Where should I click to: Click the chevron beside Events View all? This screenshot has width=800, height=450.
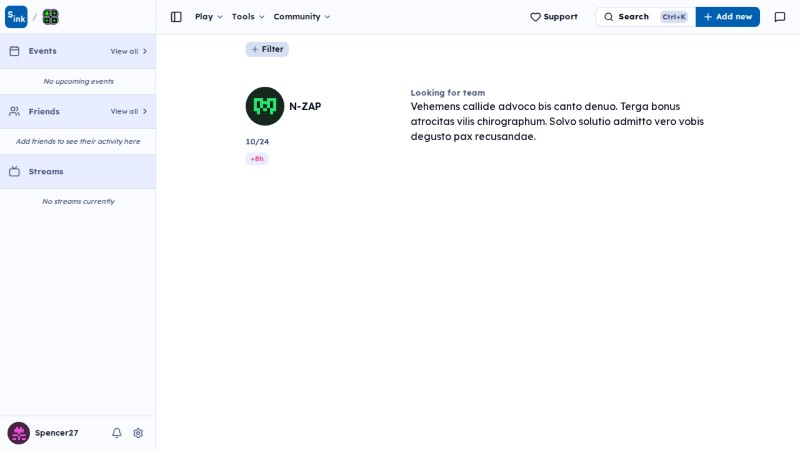pyautogui.click(x=145, y=51)
